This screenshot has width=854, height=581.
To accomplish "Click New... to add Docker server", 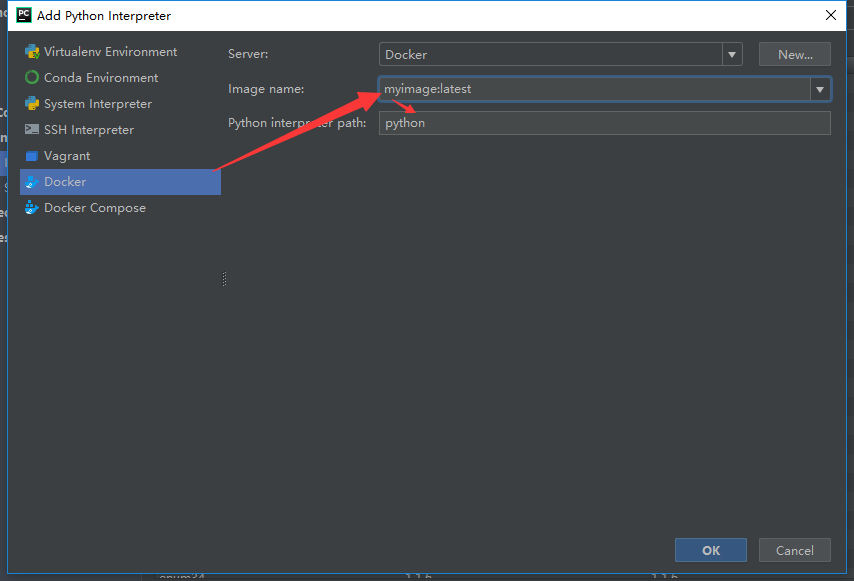I will coord(795,54).
